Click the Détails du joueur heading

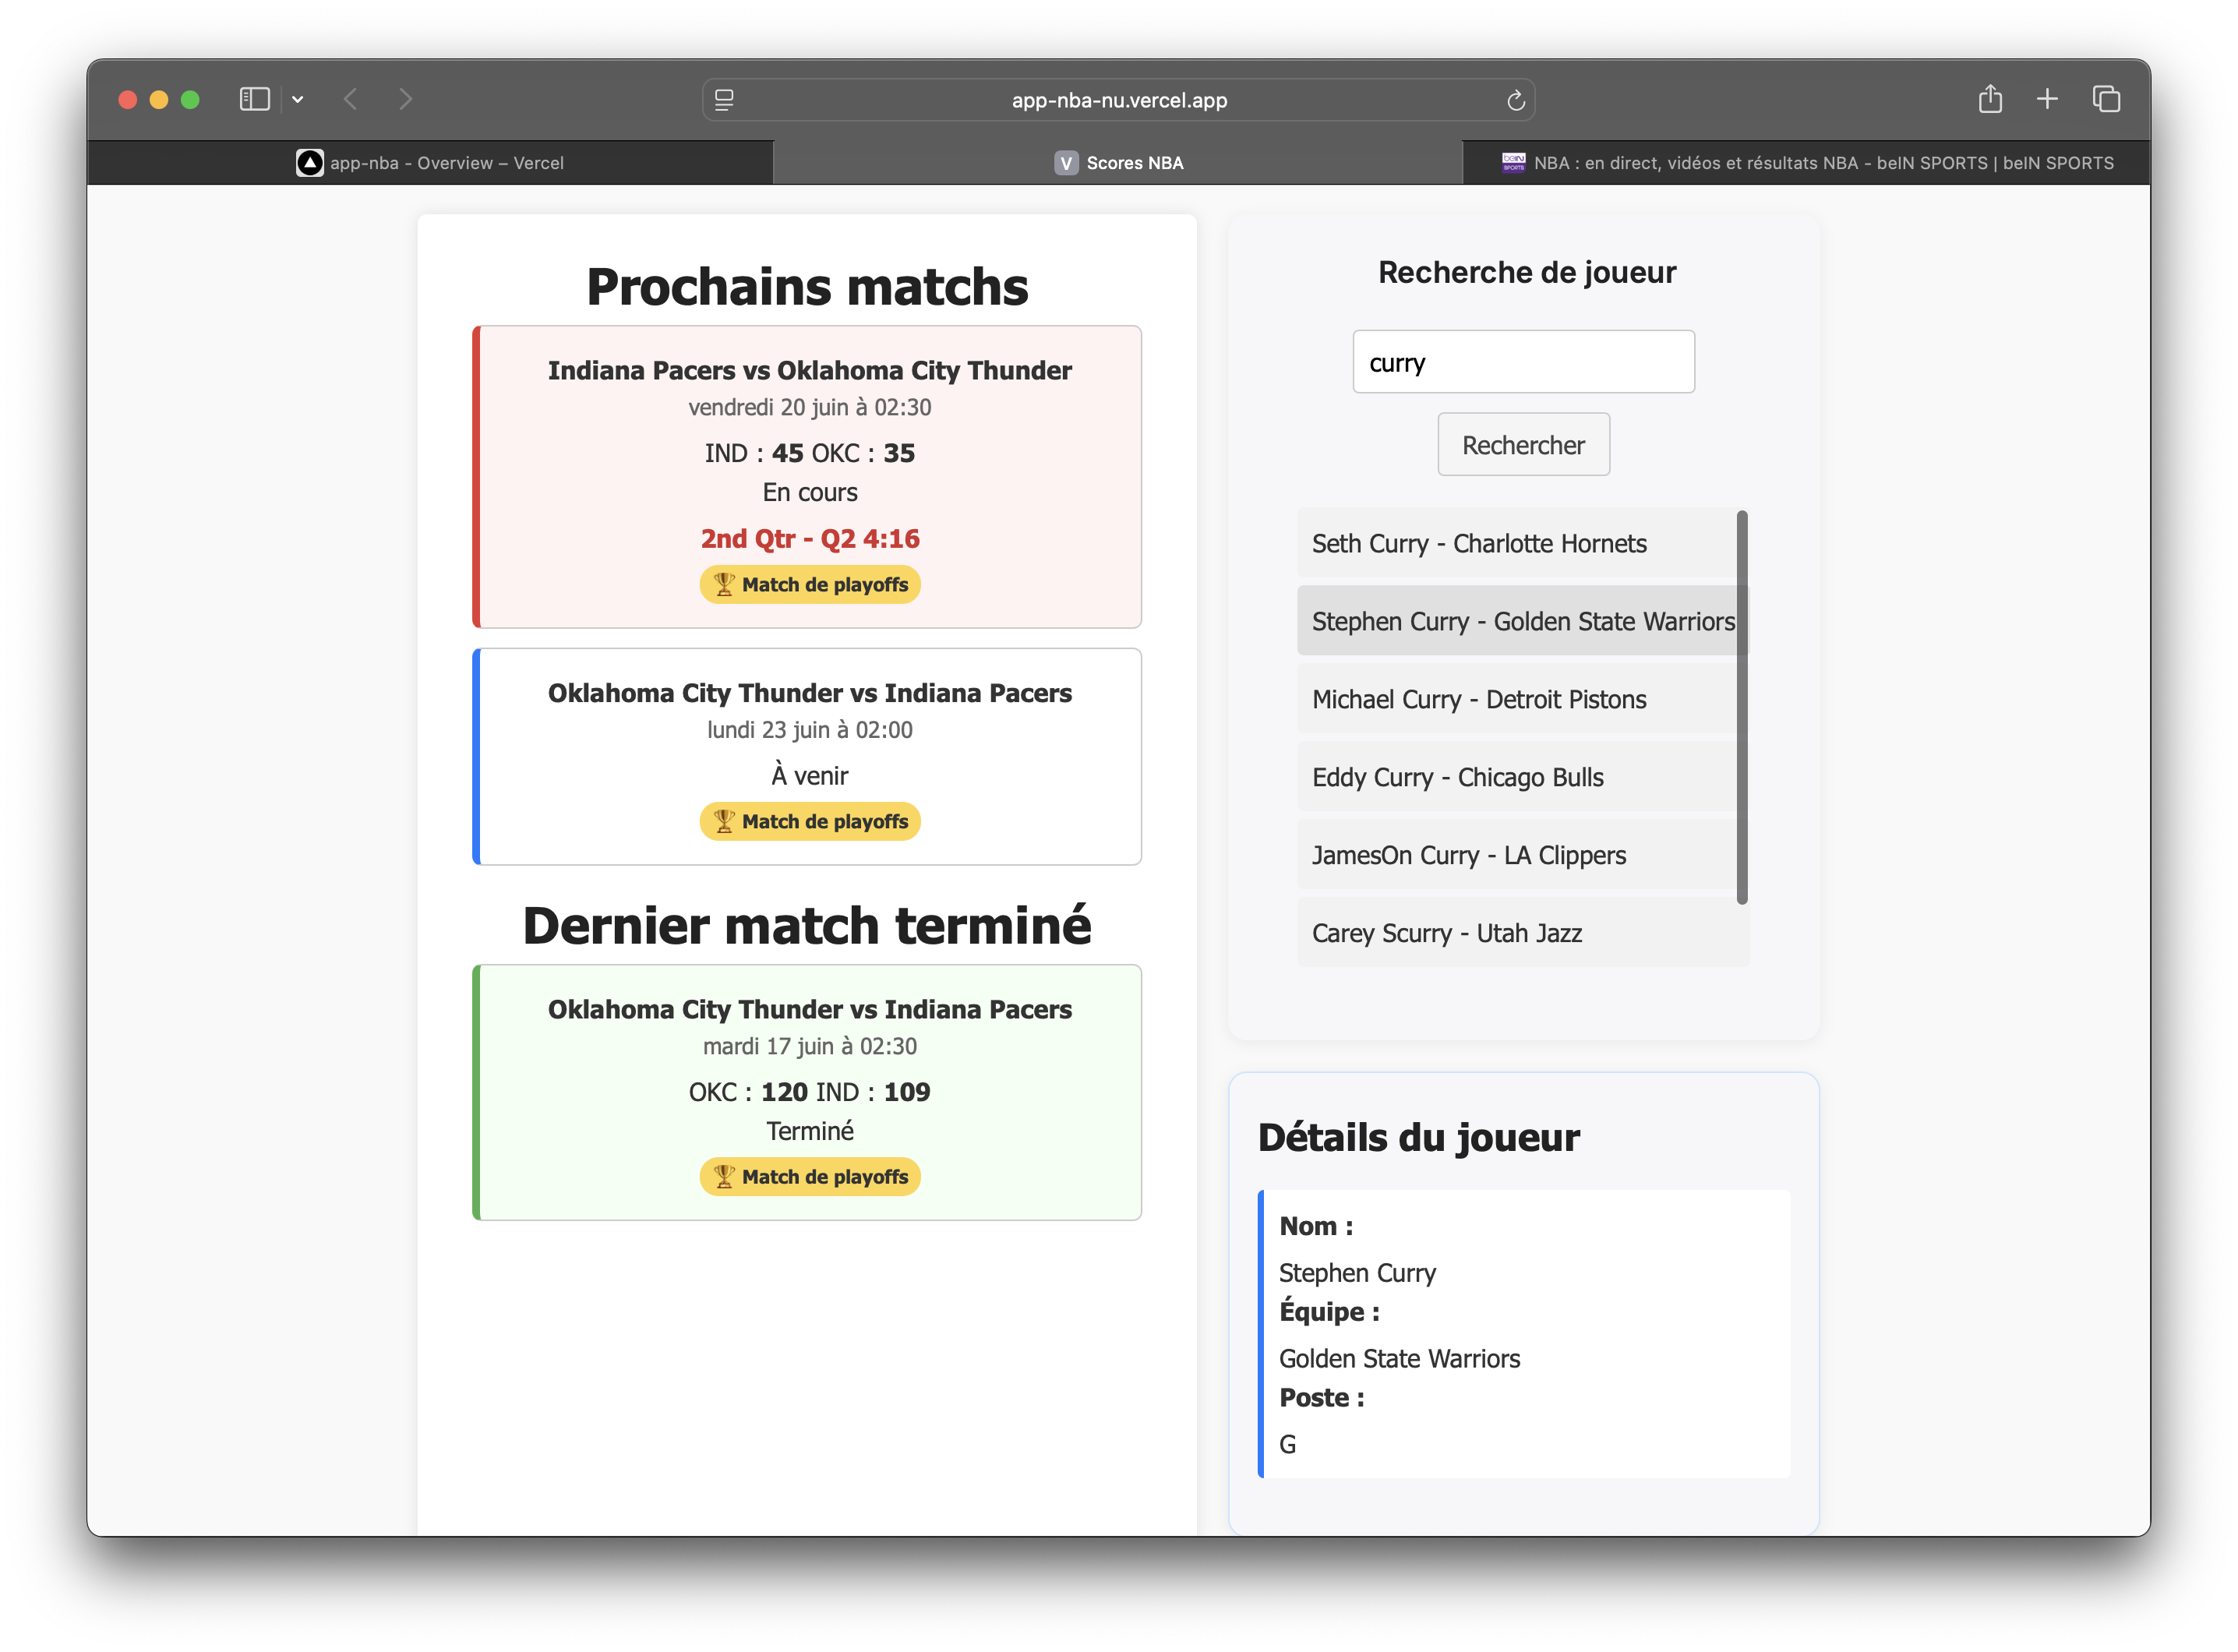point(1418,1138)
